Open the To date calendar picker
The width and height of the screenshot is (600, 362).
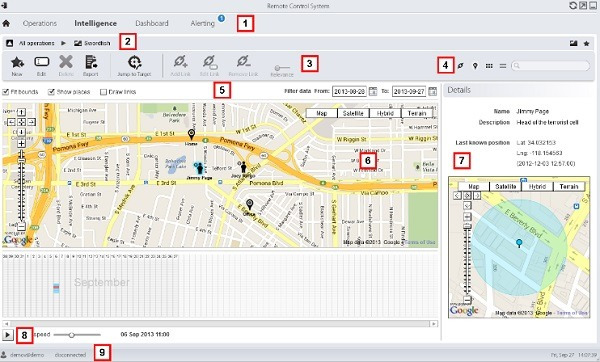click(x=432, y=91)
